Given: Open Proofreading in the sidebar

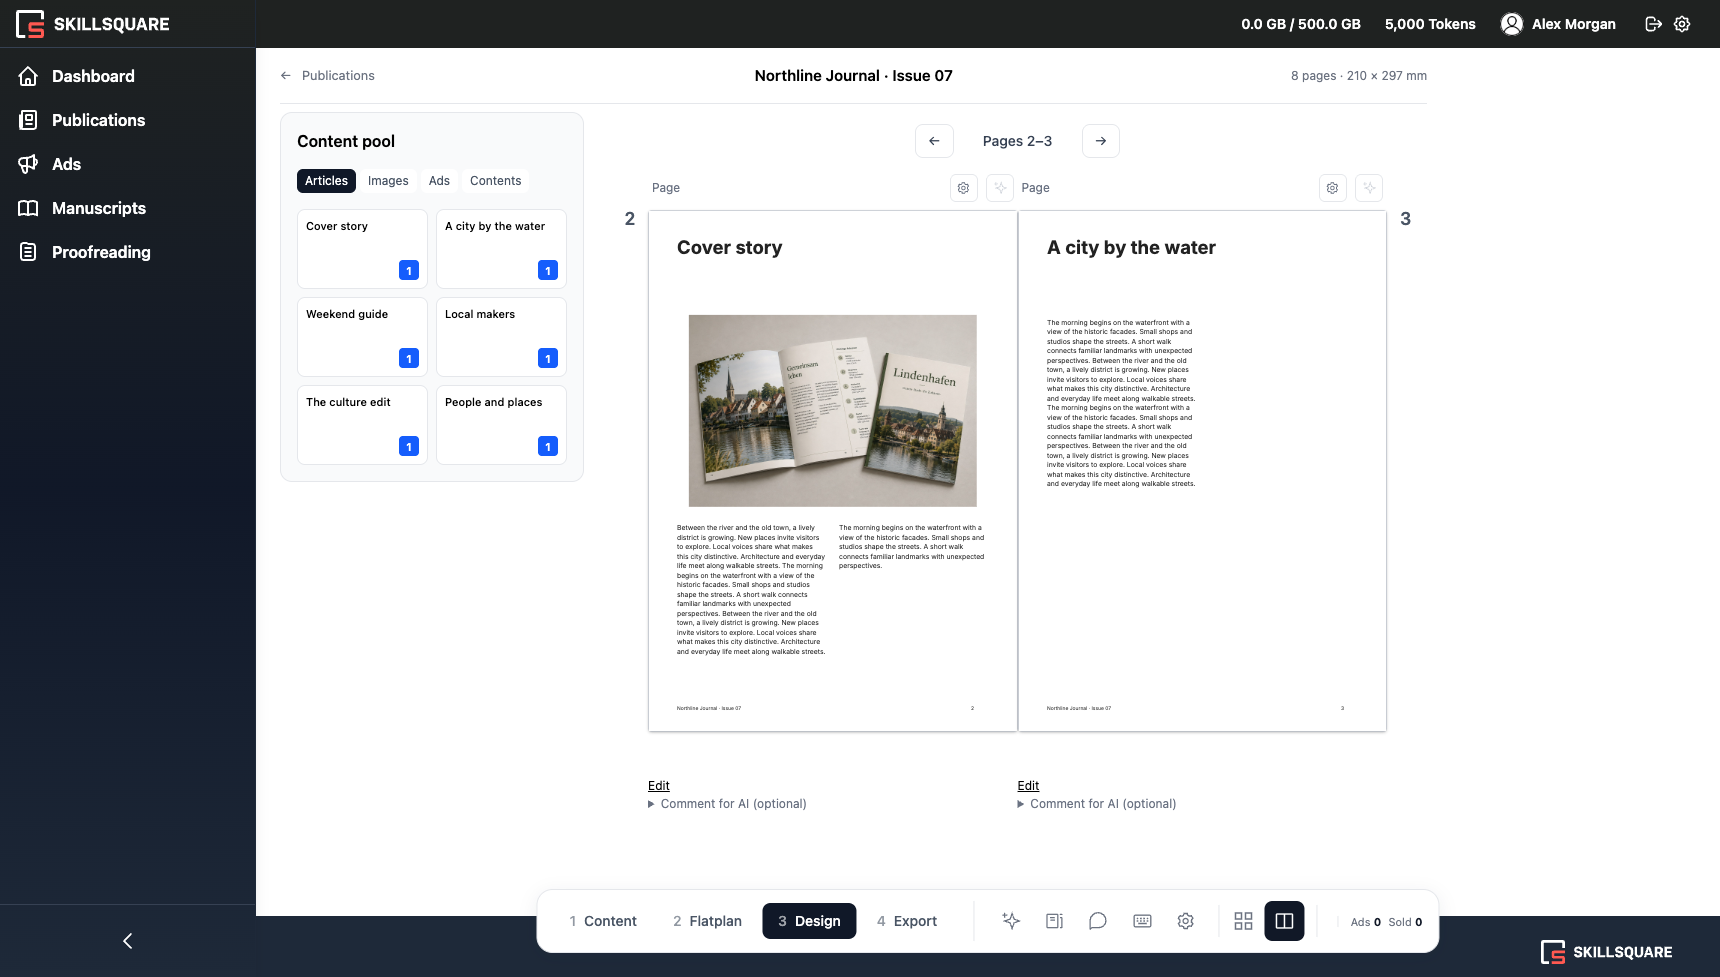Looking at the screenshot, I should point(101,252).
